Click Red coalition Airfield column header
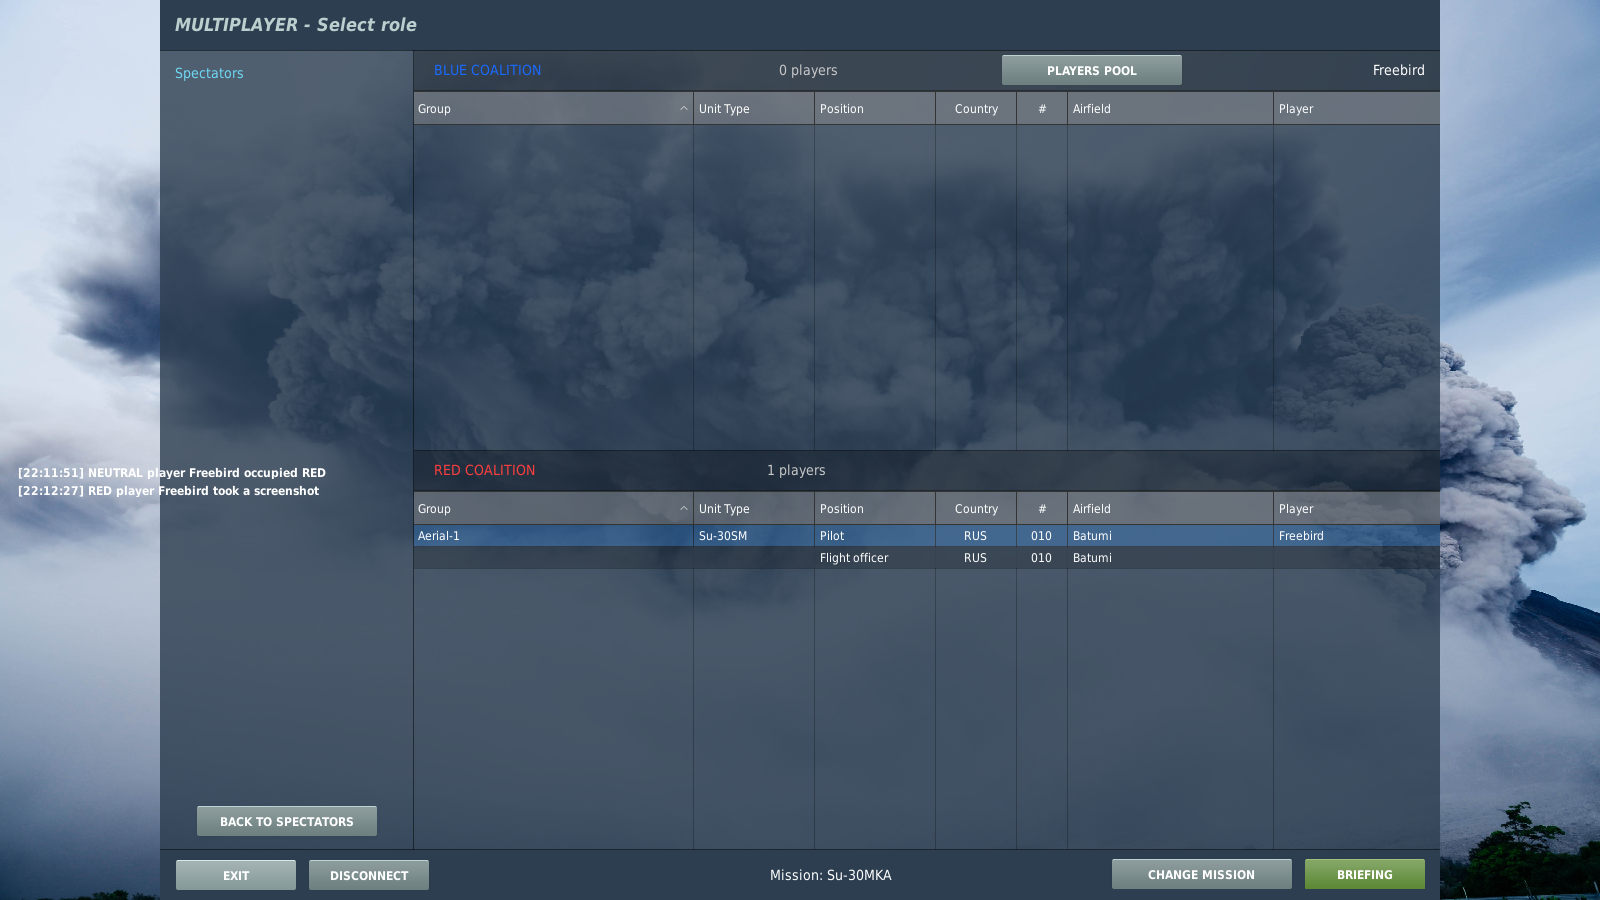The height and width of the screenshot is (900, 1600). coord(1170,508)
